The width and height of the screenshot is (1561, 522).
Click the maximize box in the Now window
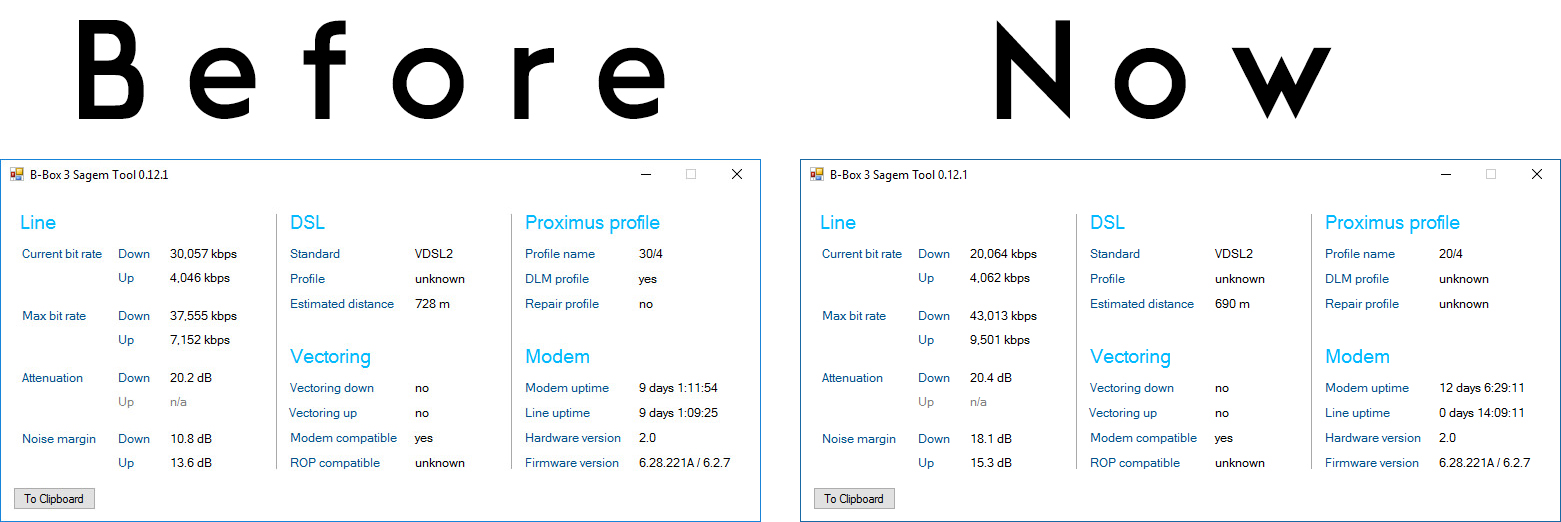pos(1491,174)
